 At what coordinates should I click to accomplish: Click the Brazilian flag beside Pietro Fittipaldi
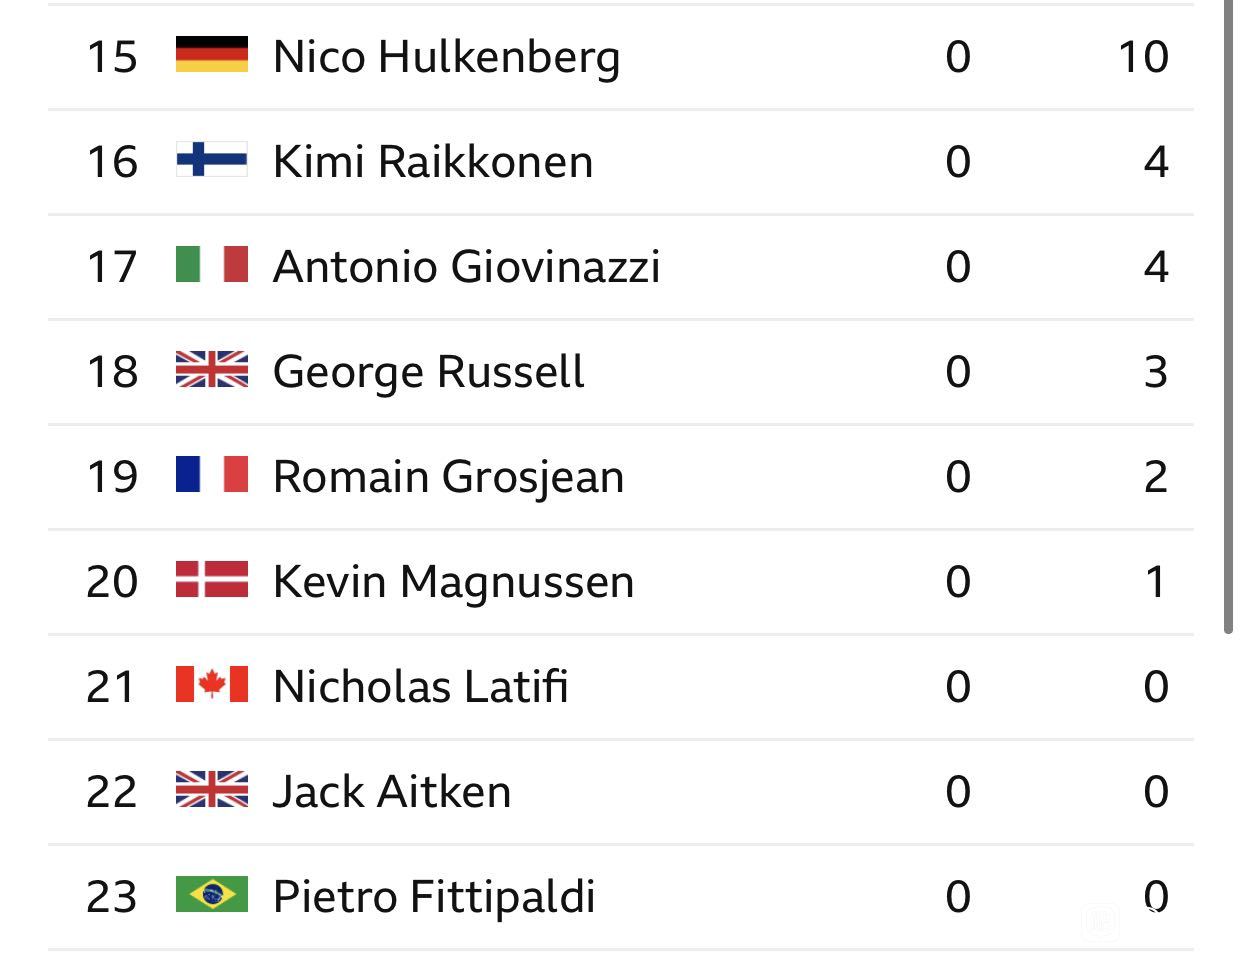point(212,895)
